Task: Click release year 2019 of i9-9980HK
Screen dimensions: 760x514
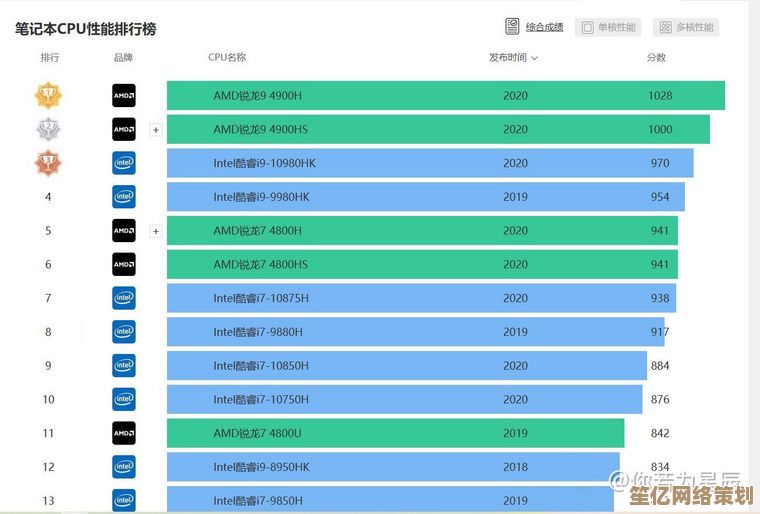Action: (x=515, y=197)
